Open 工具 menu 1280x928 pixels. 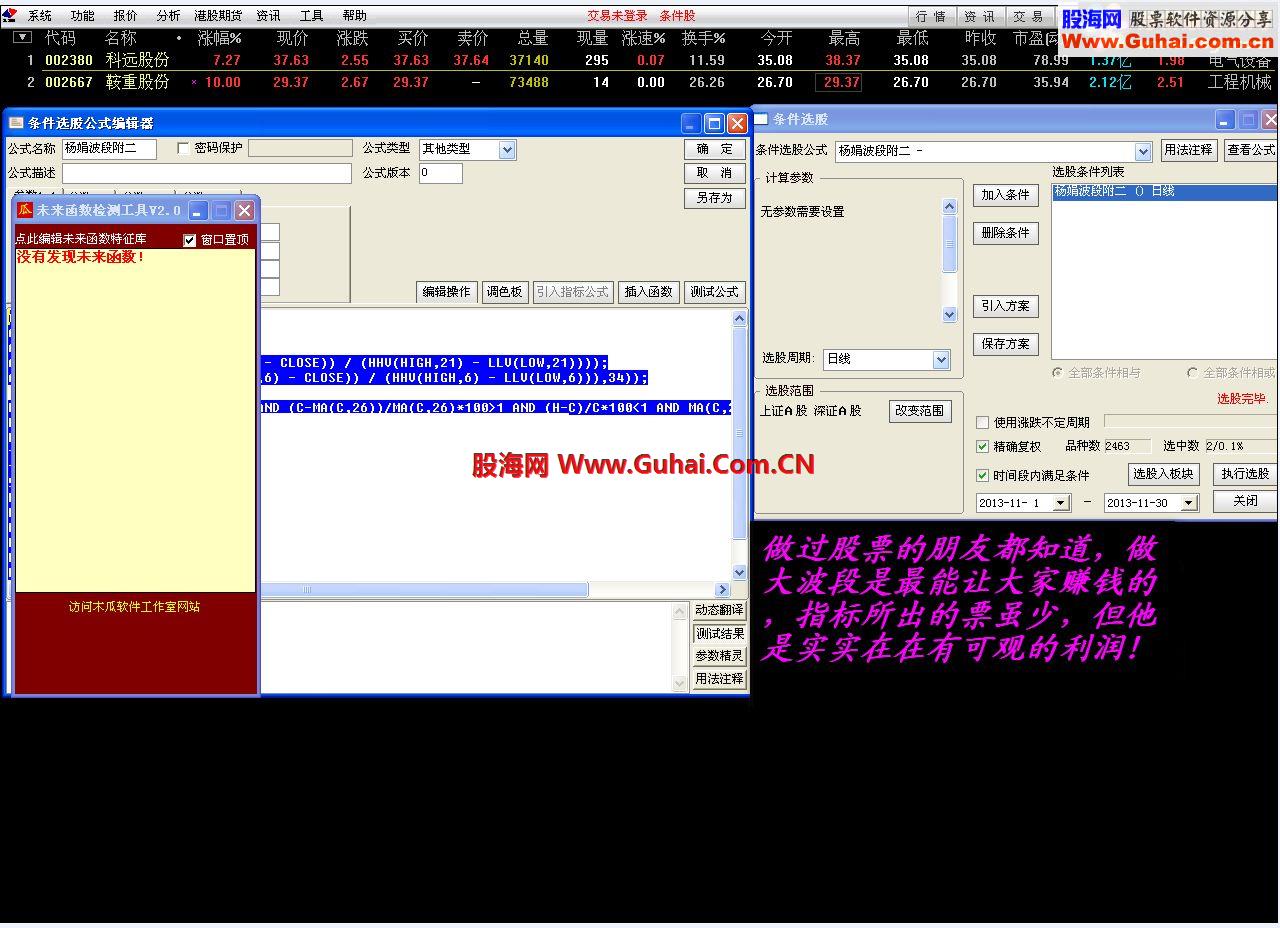coord(312,16)
